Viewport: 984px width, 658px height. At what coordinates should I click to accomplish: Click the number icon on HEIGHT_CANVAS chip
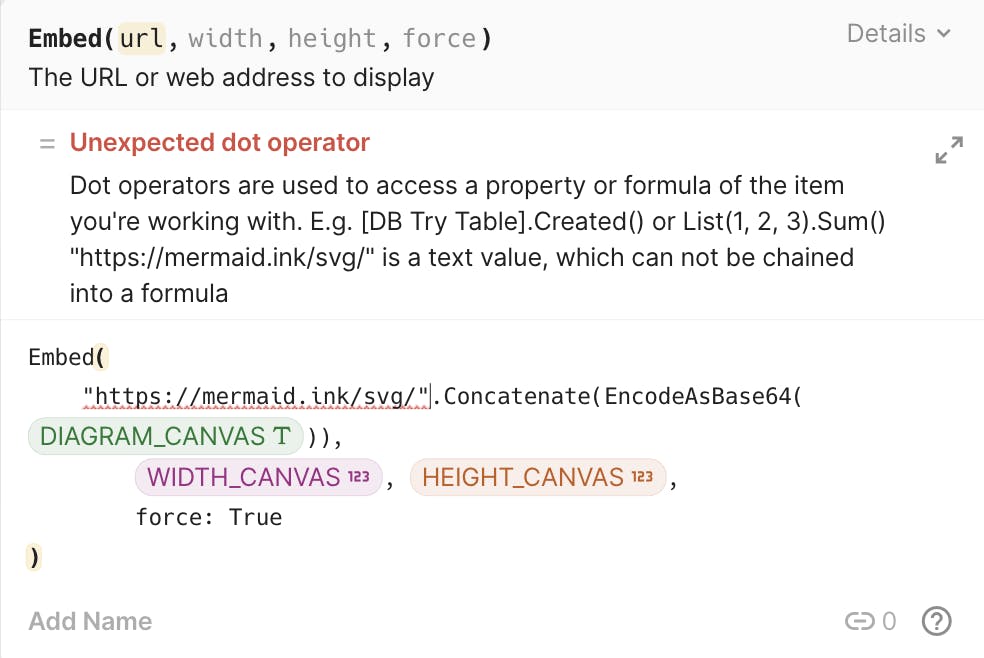[x=642, y=477]
